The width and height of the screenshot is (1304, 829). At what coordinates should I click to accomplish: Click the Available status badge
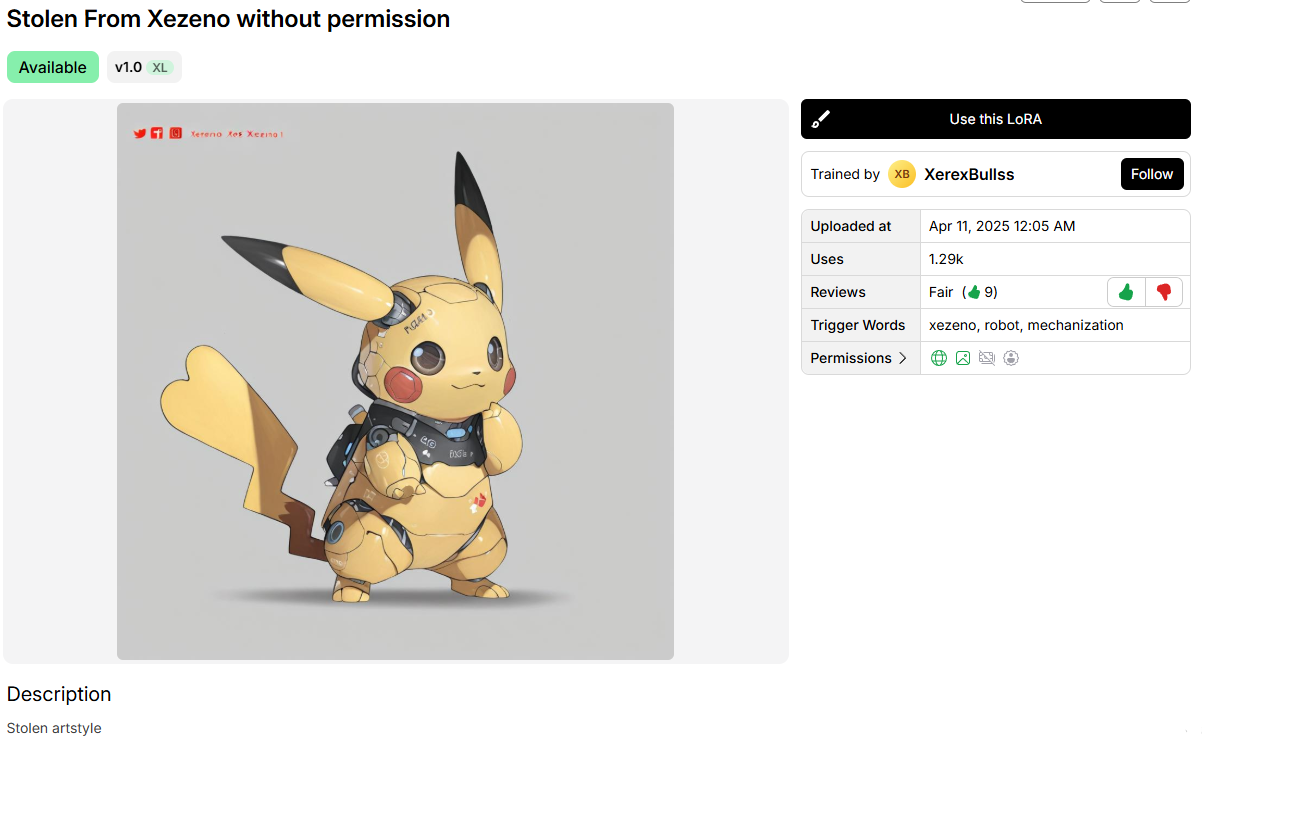pyautogui.click(x=53, y=67)
